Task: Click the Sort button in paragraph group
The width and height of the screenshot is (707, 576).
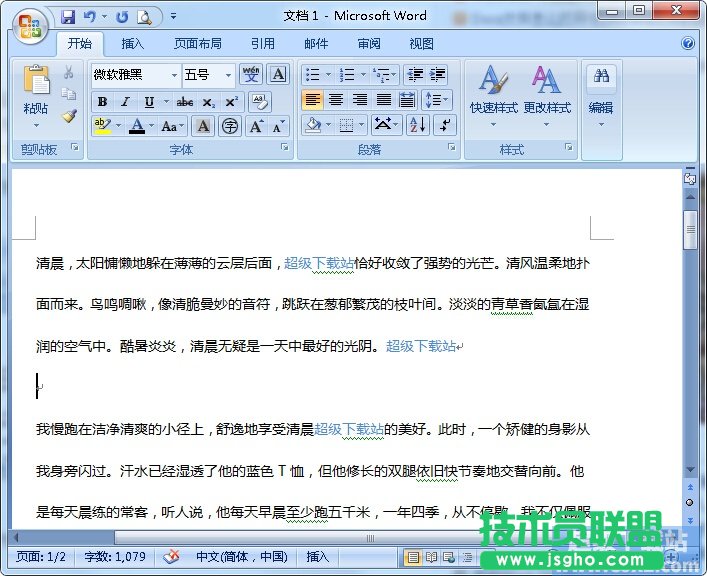Action: [x=417, y=125]
